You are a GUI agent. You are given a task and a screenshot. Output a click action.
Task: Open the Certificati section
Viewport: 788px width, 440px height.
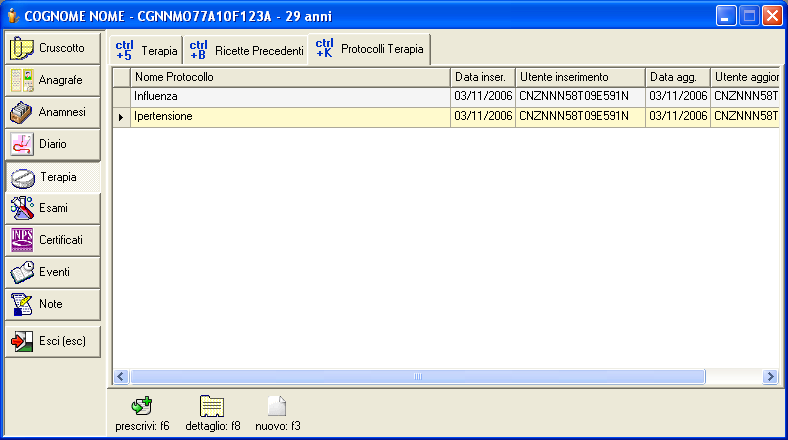pyautogui.click(x=53, y=240)
